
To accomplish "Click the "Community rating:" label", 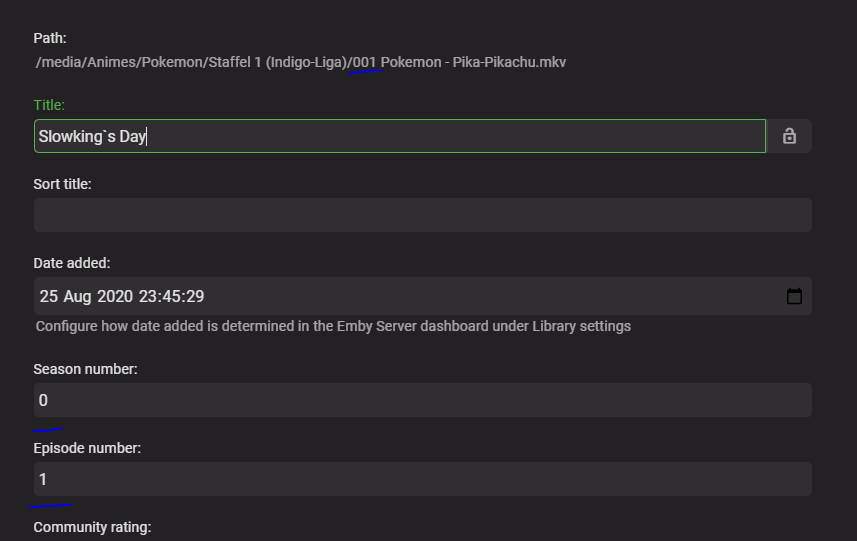I will pos(92,526).
